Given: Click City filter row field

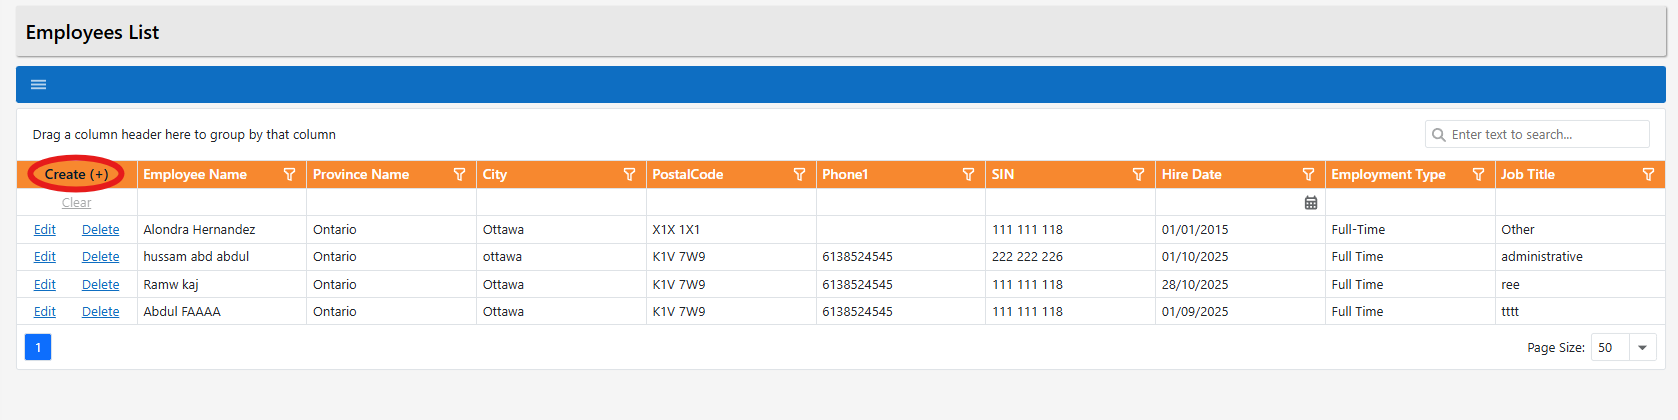Looking at the screenshot, I should (x=561, y=202).
